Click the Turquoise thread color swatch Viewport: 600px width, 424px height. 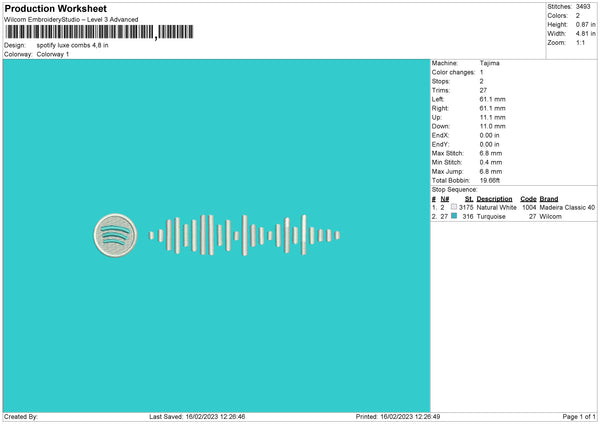tap(454, 216)
